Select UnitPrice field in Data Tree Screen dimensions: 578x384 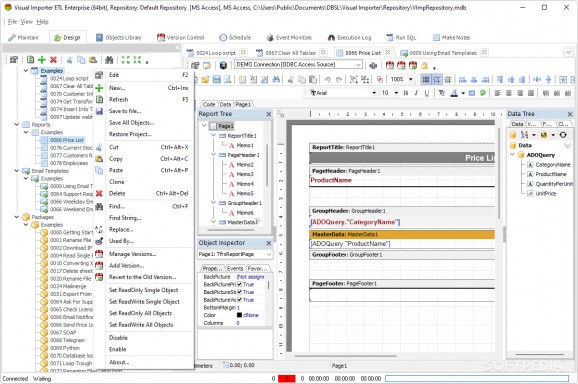[x=546, y=193]
